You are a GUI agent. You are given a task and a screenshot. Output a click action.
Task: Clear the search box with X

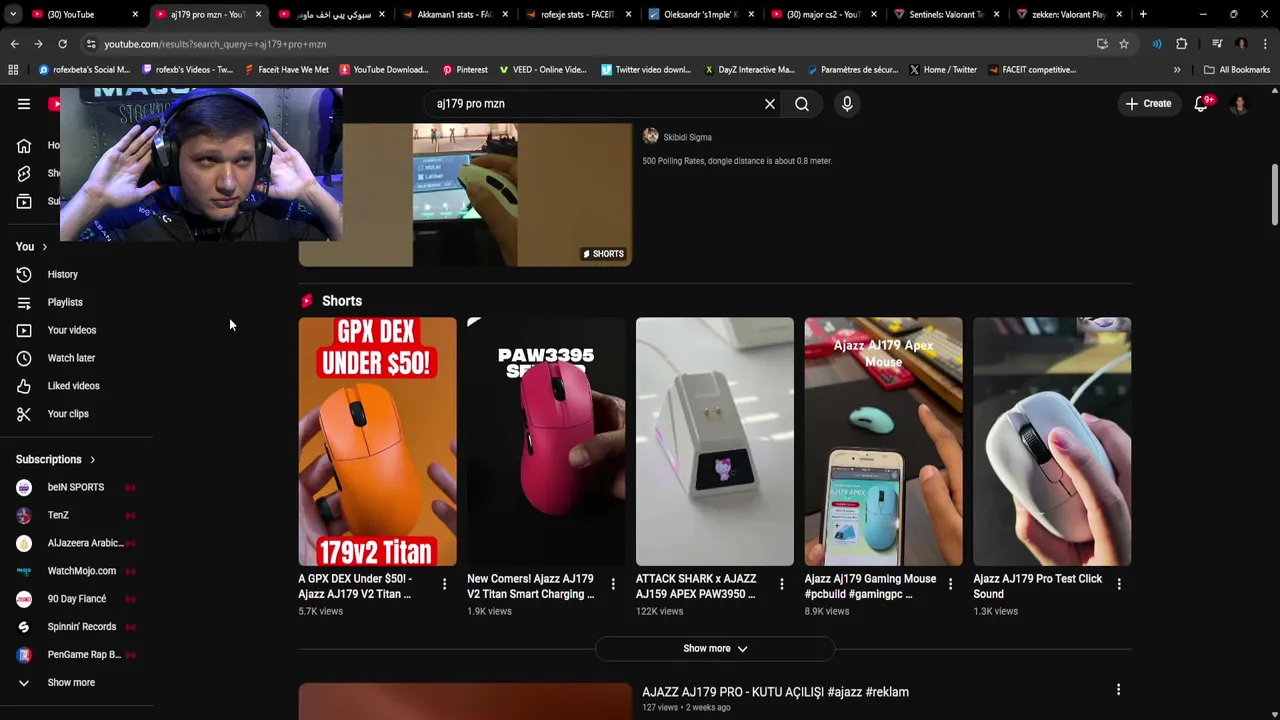[x=770, y=104]
